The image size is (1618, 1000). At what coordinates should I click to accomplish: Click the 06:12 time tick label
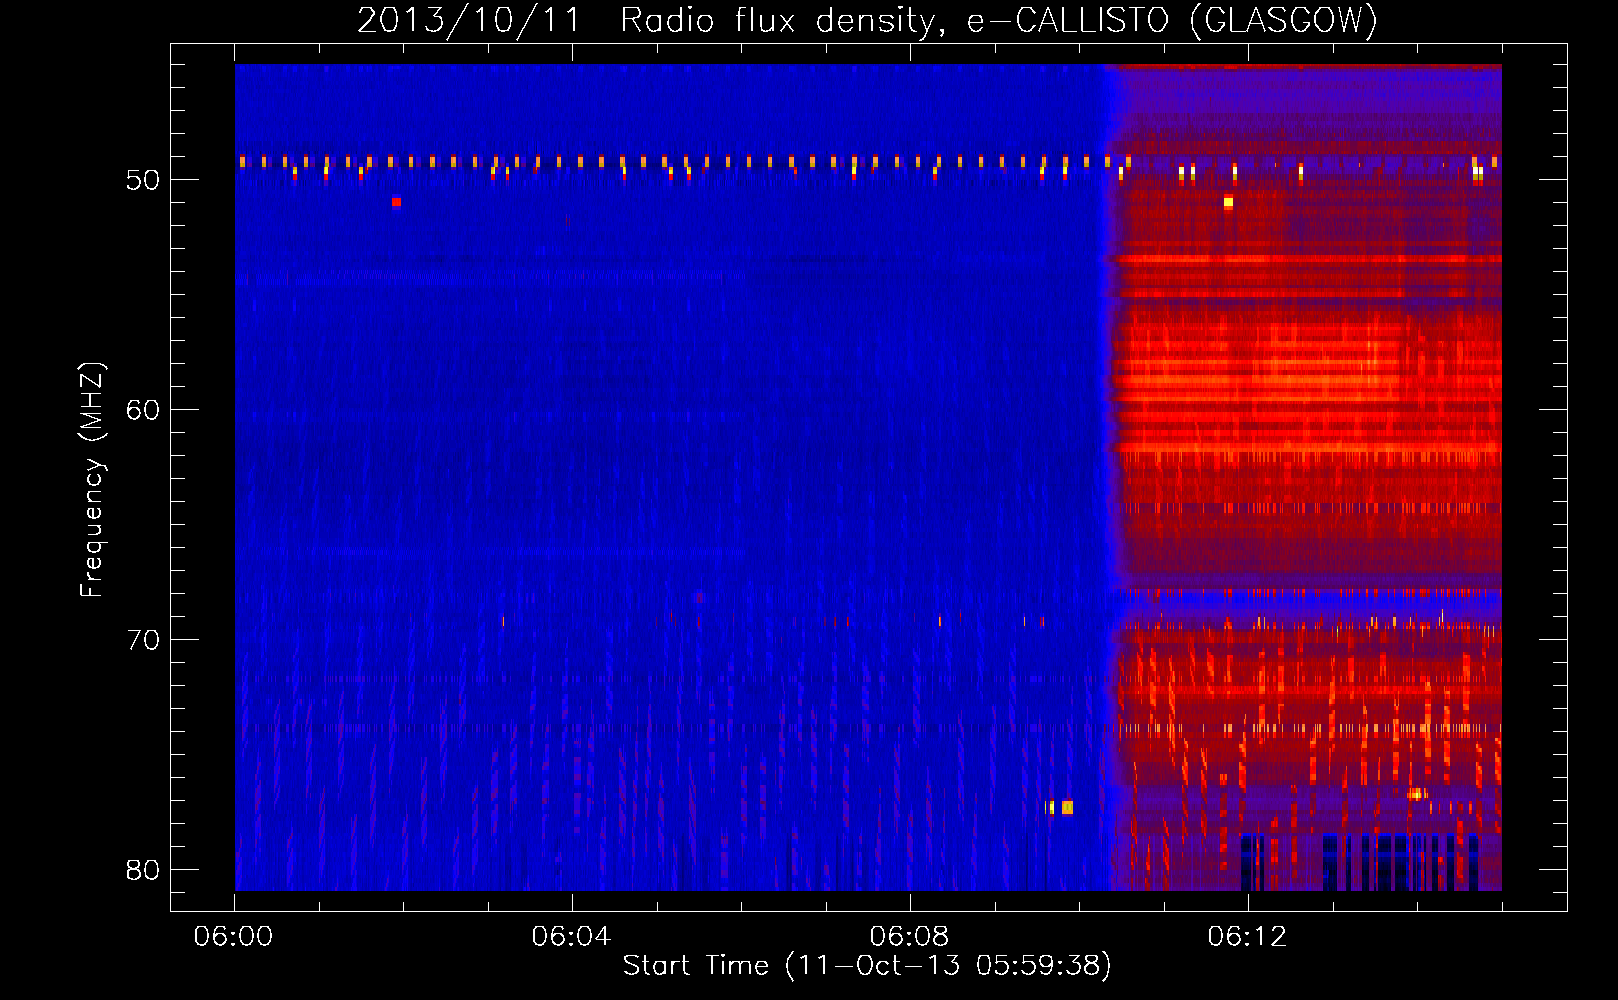[1247, 937]
